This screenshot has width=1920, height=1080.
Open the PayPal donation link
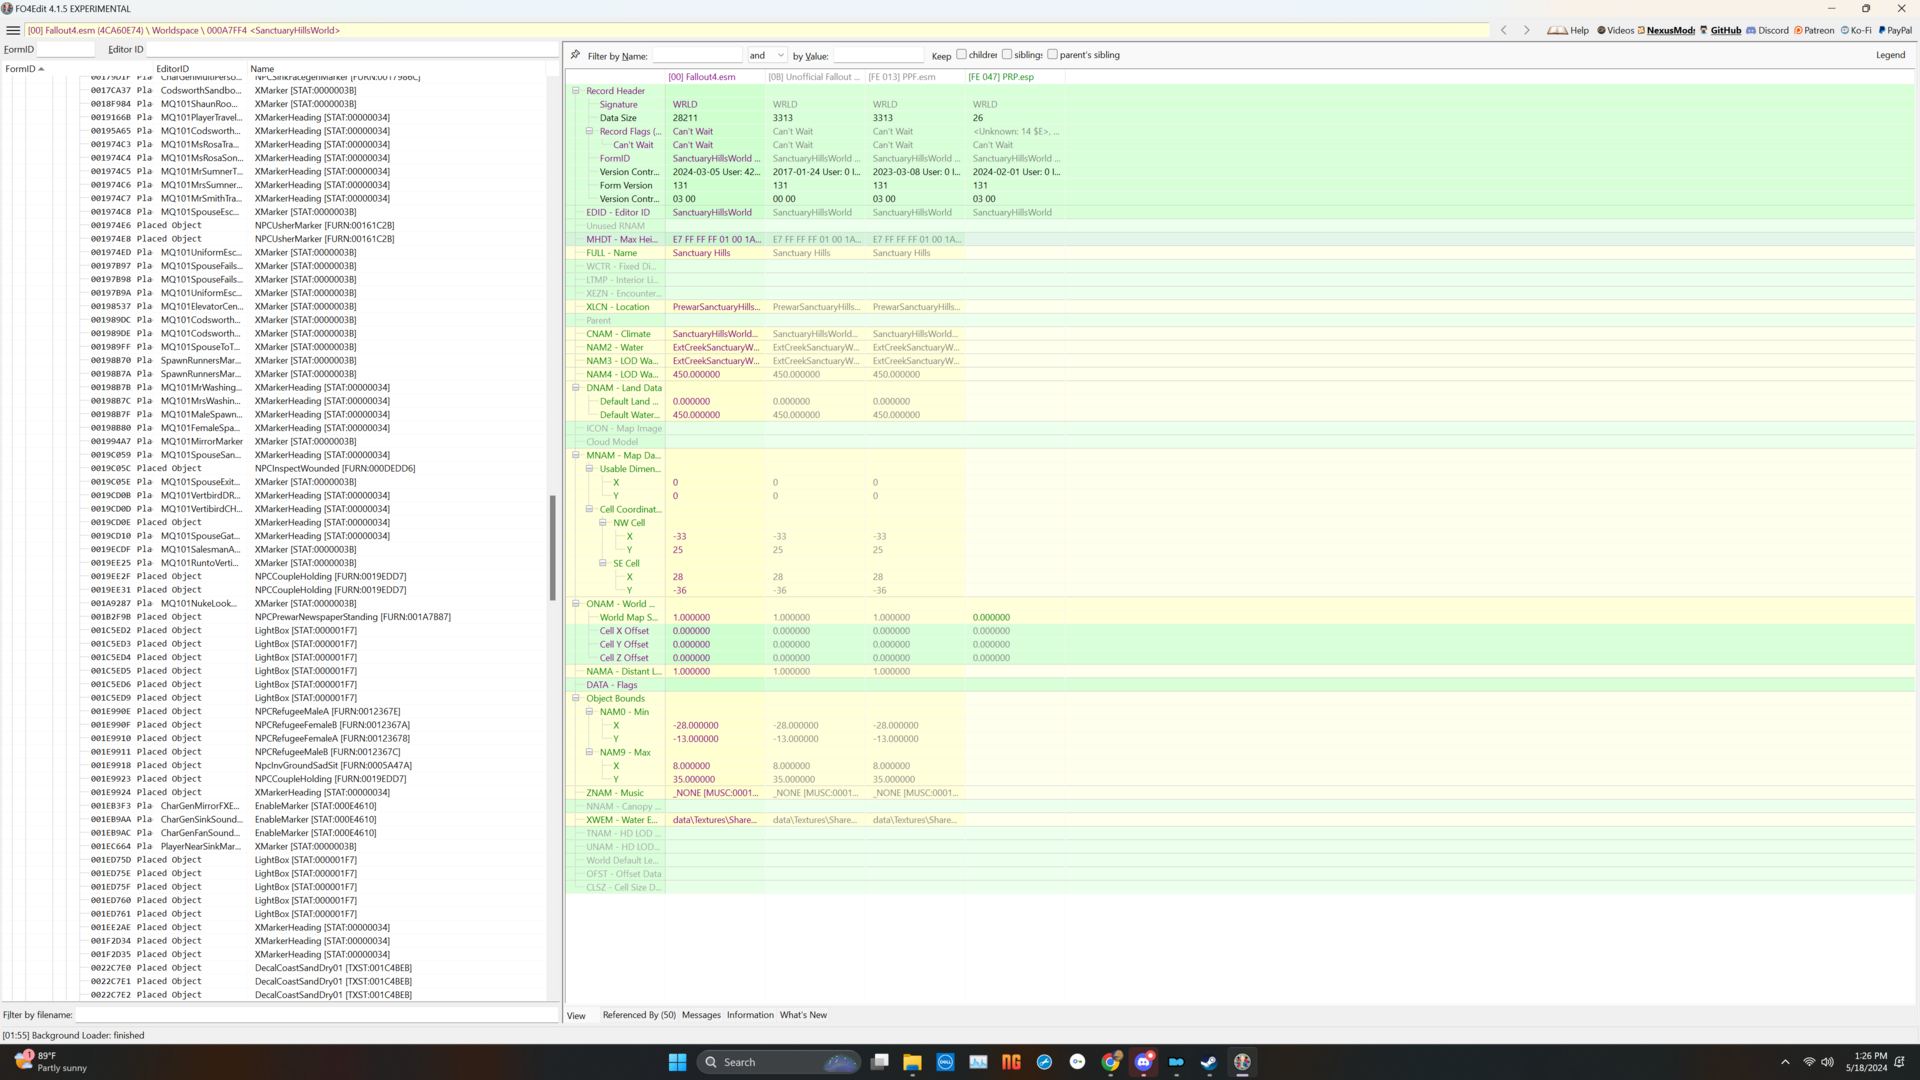(x=1895, y=30)
